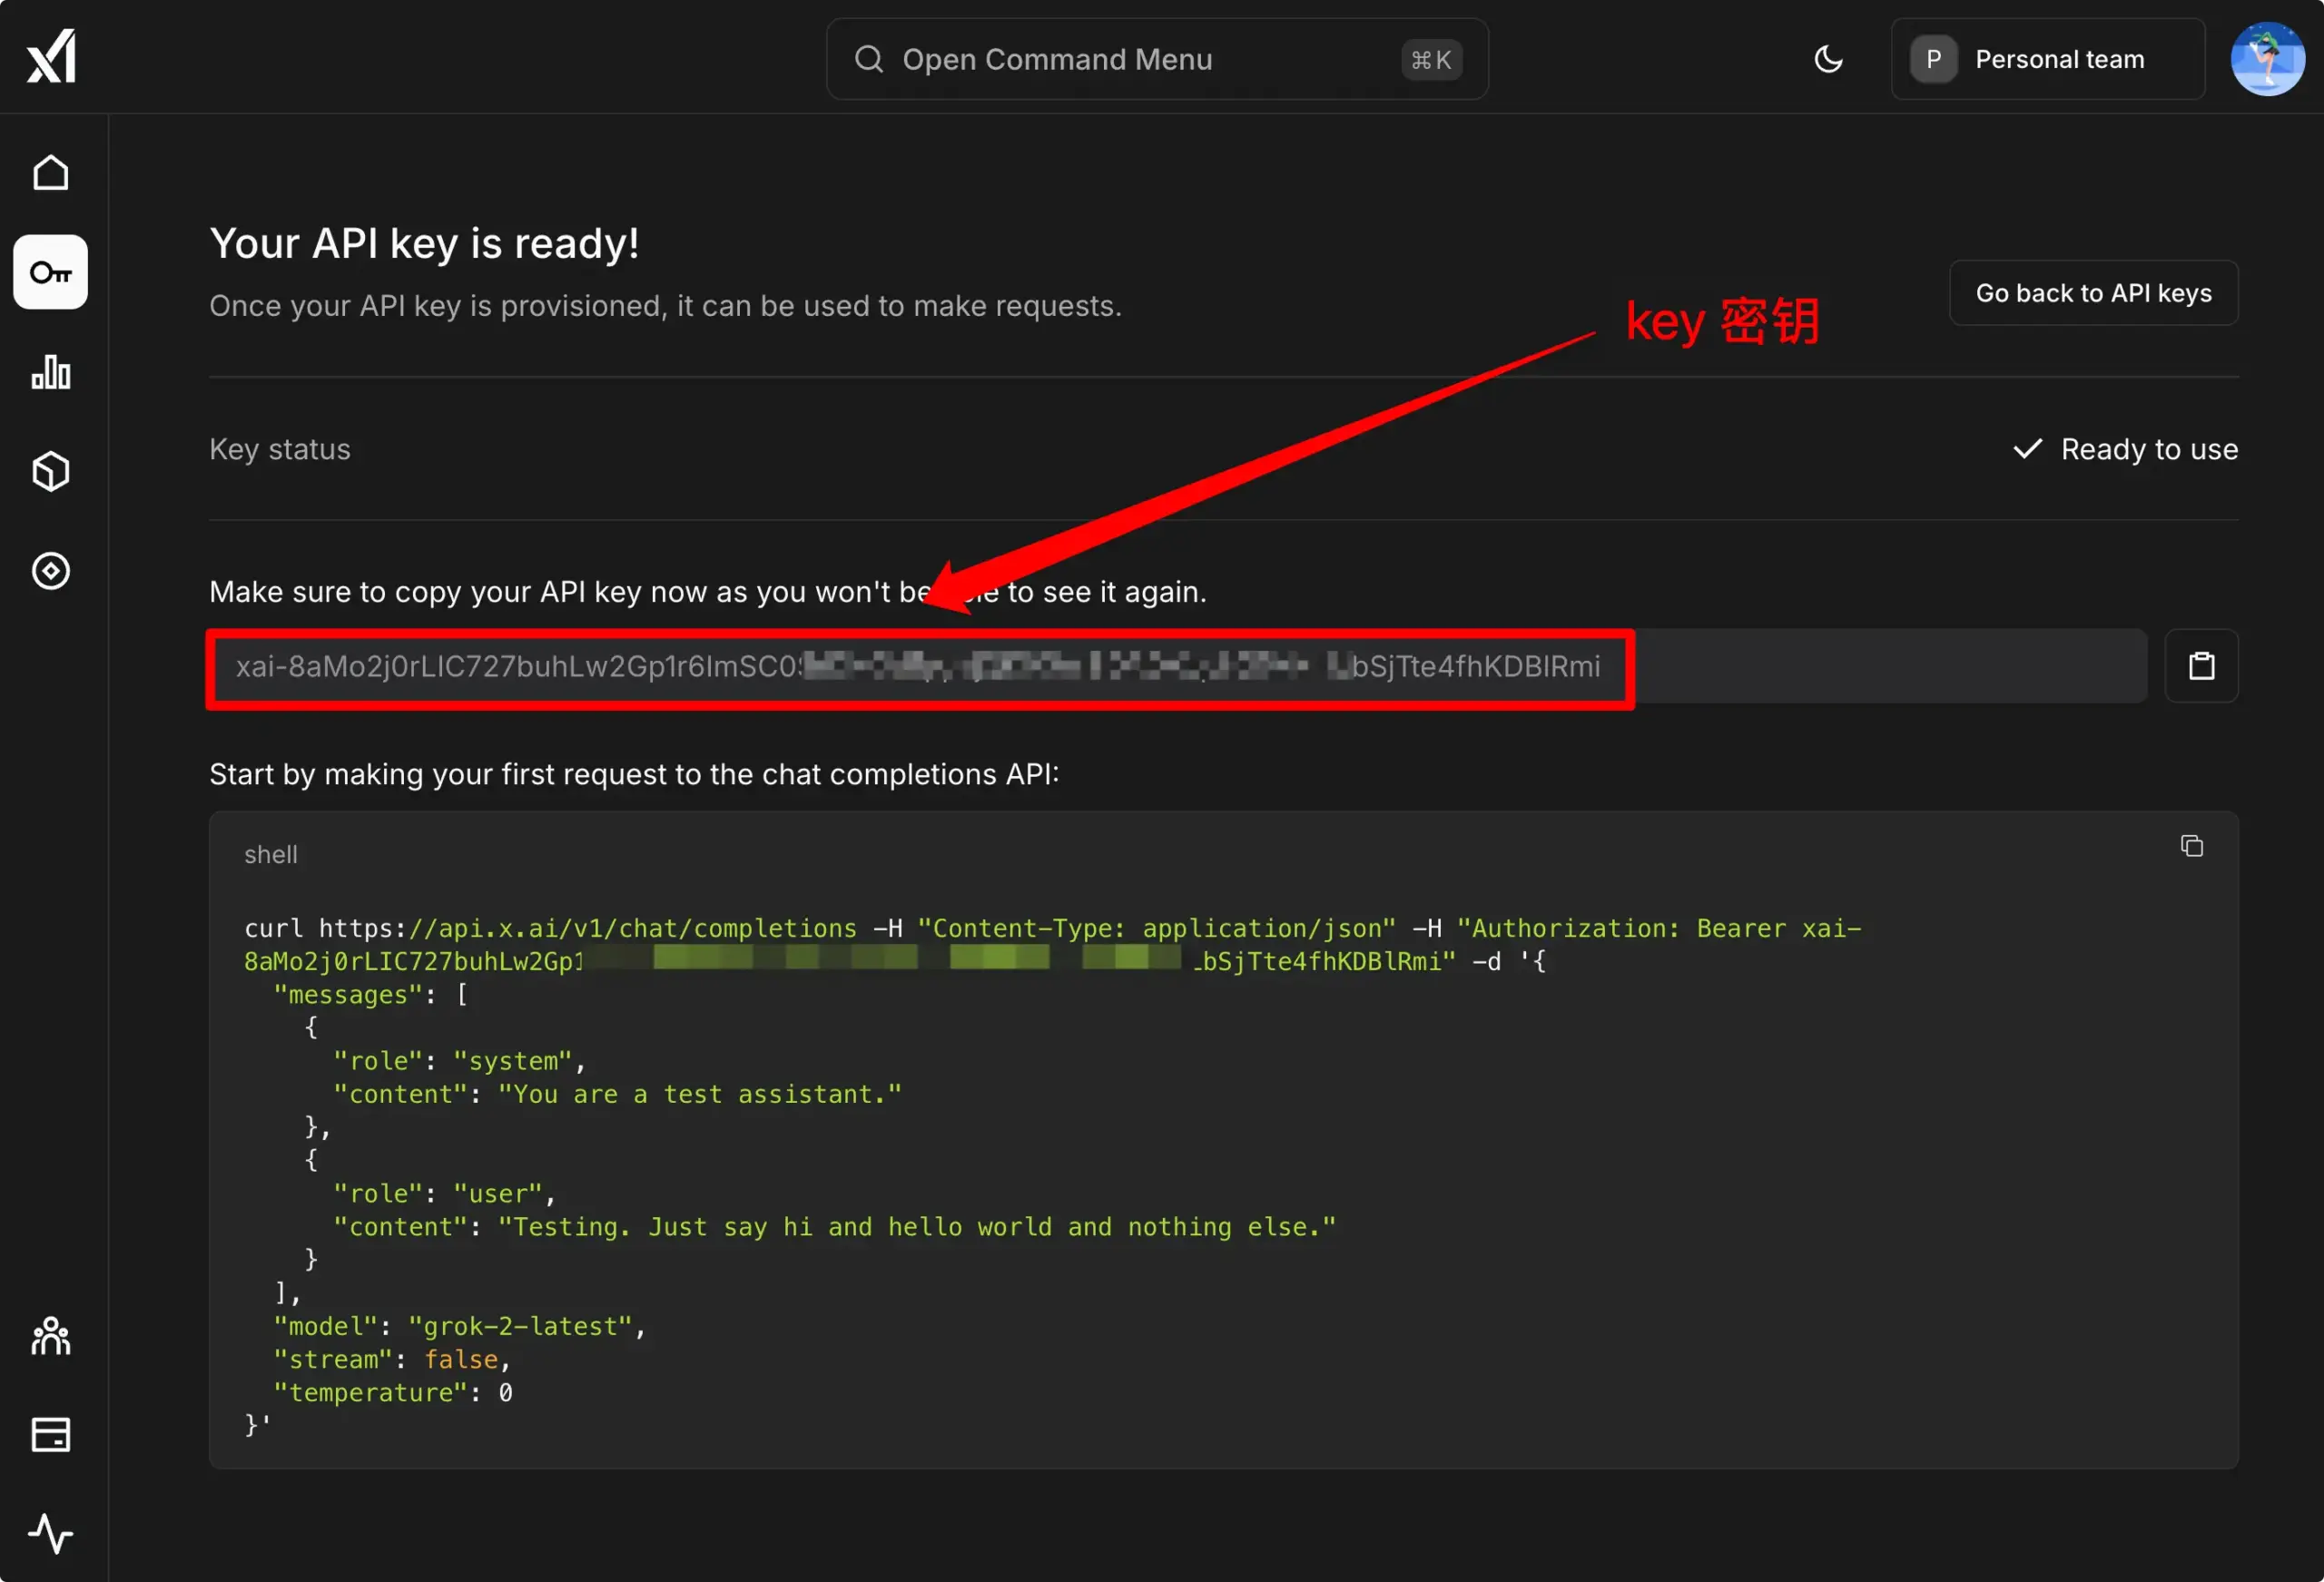
Task: Click 'Make sure to copy your API key' notice
Action: pyautogui.click(x=708, y=592)
